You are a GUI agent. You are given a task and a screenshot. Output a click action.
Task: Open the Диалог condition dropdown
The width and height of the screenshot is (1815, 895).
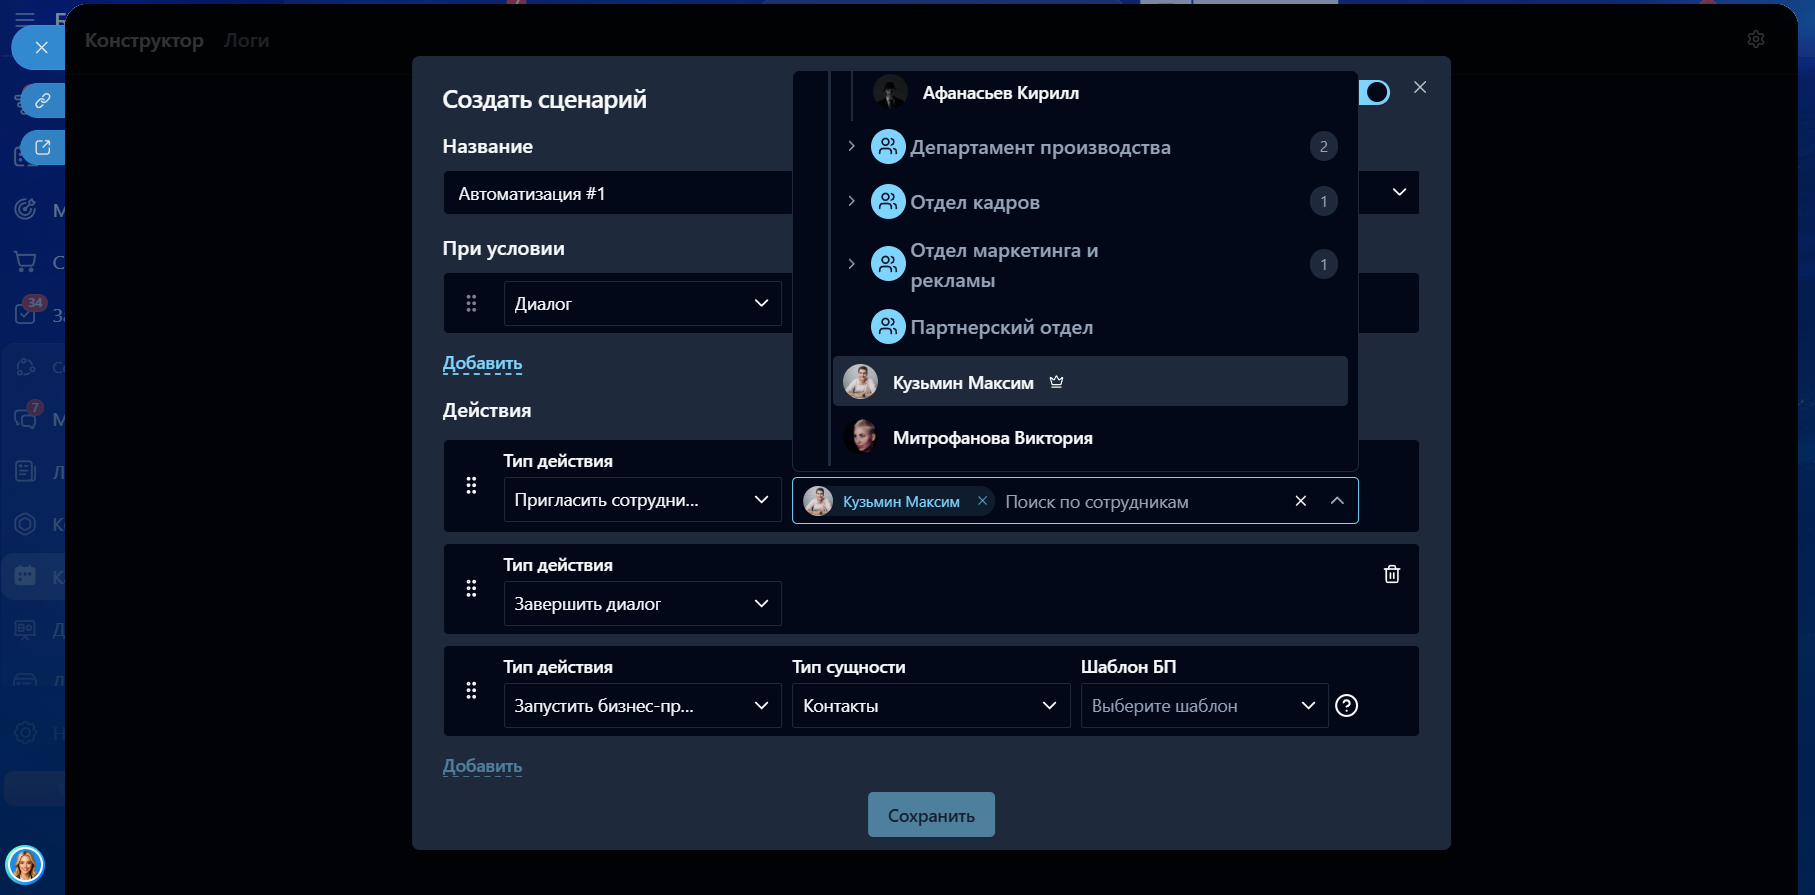[x=642, y=303]
